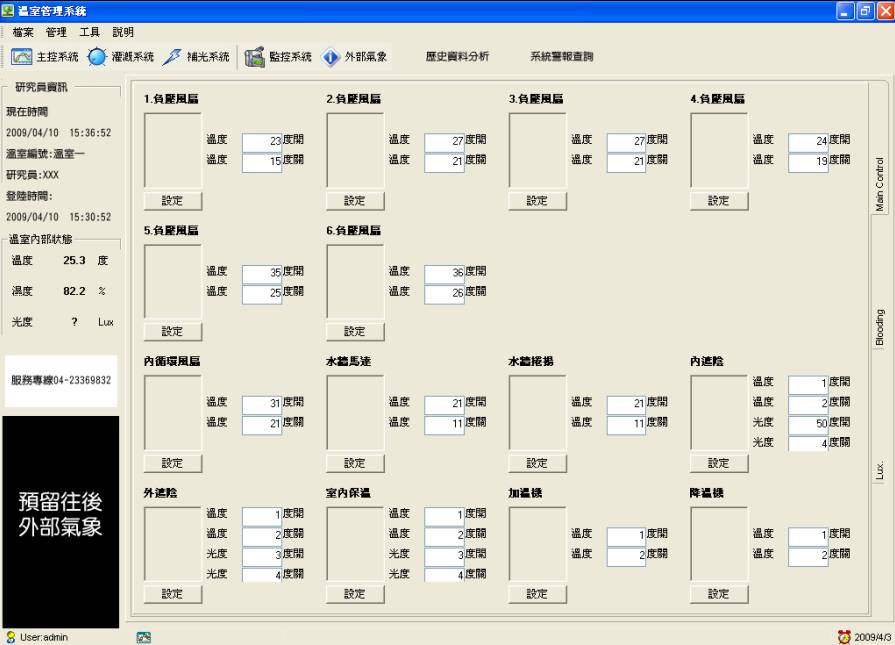Click the 降溫機 image box
This screenshot has width=895, height=645.
coord(719,543)
